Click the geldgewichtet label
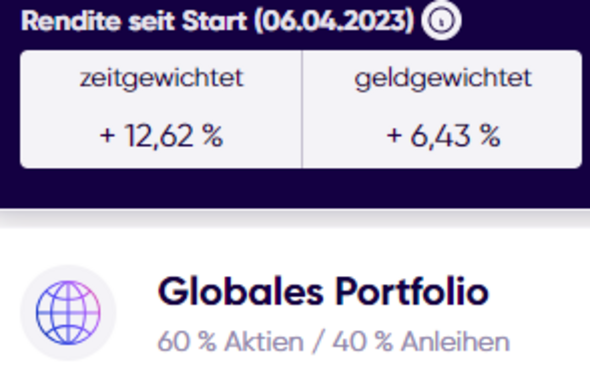 point(443,79)
